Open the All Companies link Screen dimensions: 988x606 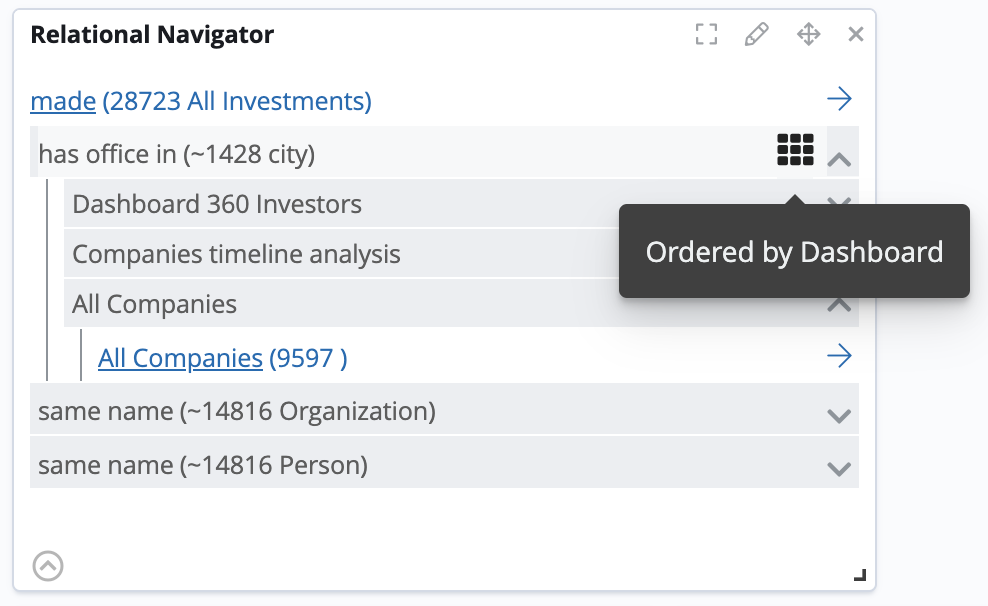180,358
